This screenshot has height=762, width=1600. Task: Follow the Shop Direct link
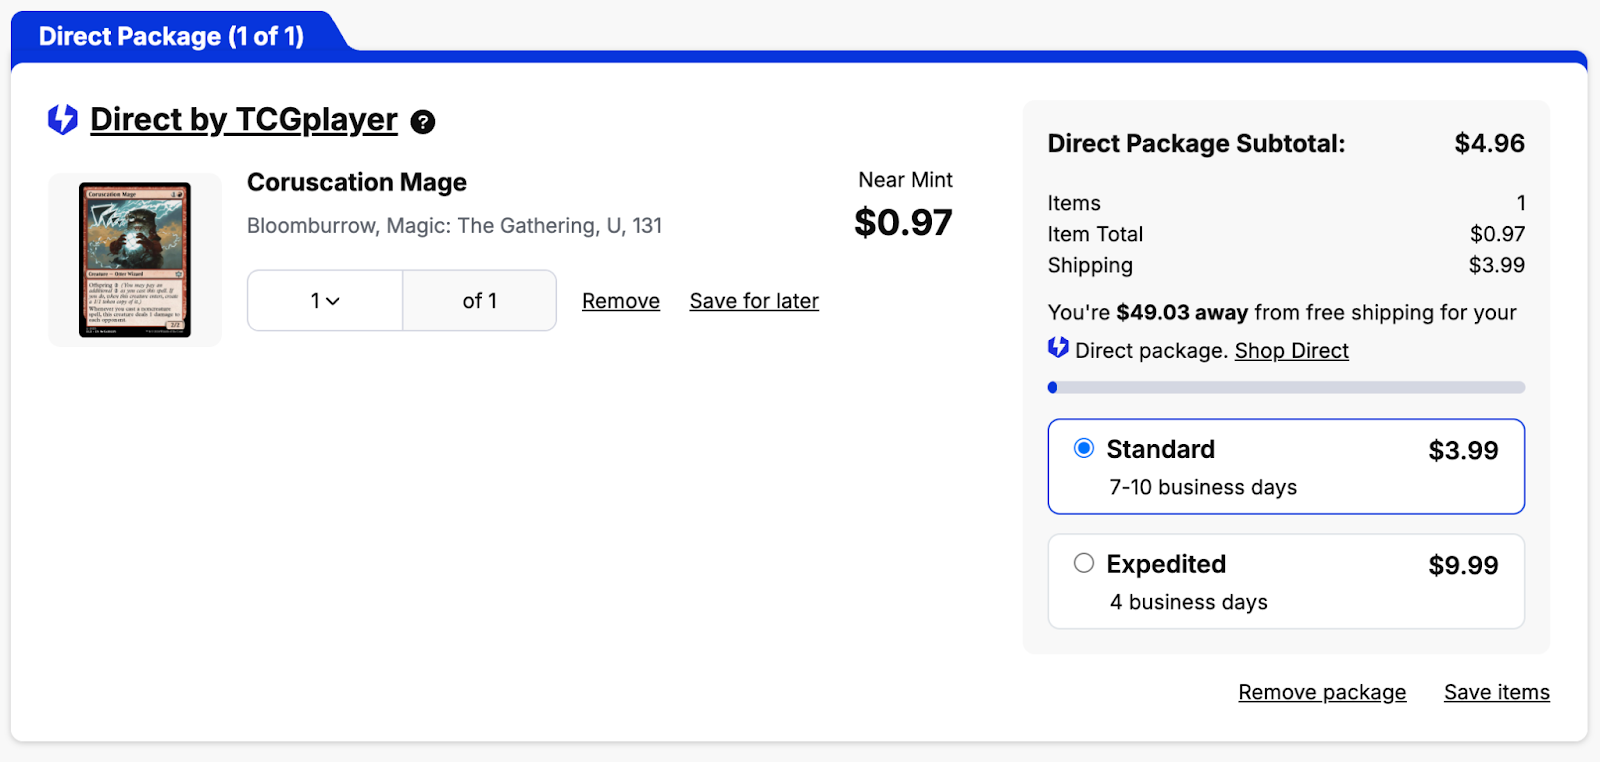(1291, 351)
